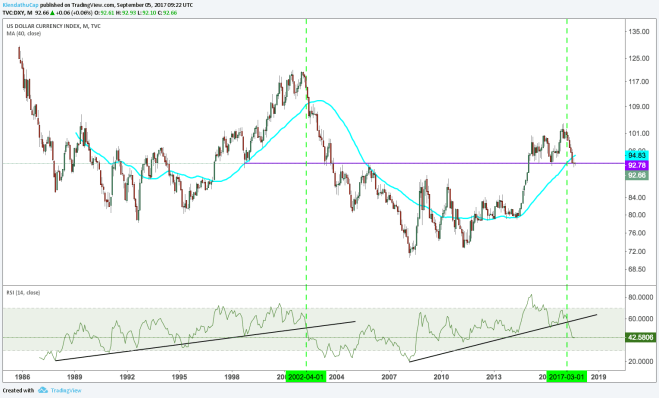Click the 135.00 price axis label
The height and width of the screenshot is (398, 659).
click(x=638, y=32)
